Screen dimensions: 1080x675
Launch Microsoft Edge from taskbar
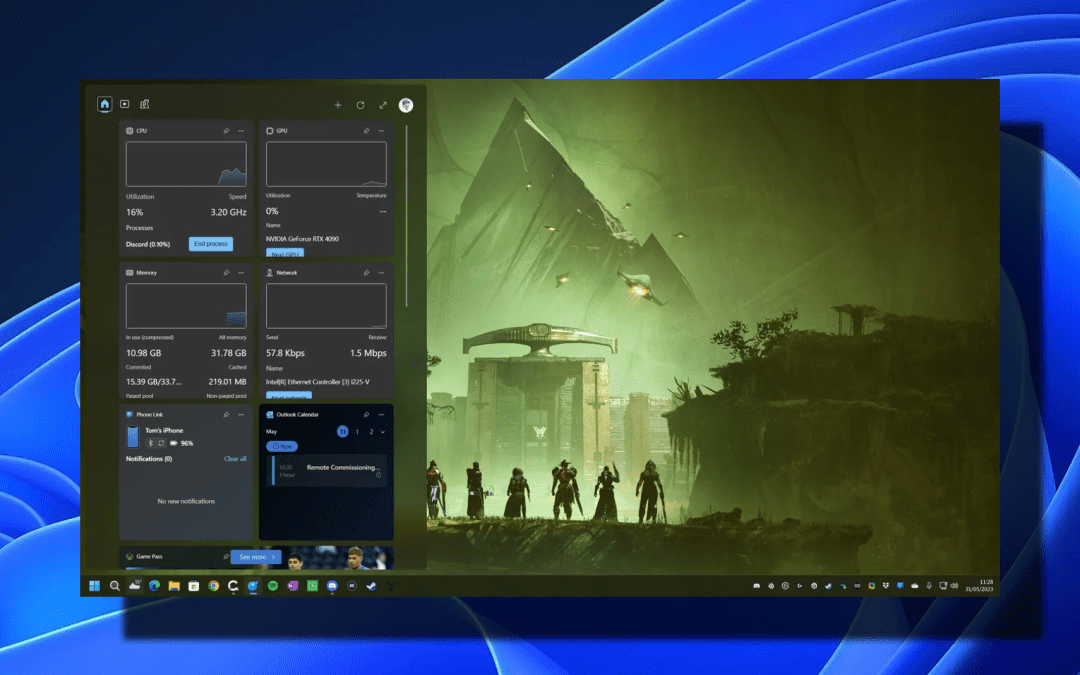tap(154, 586)
